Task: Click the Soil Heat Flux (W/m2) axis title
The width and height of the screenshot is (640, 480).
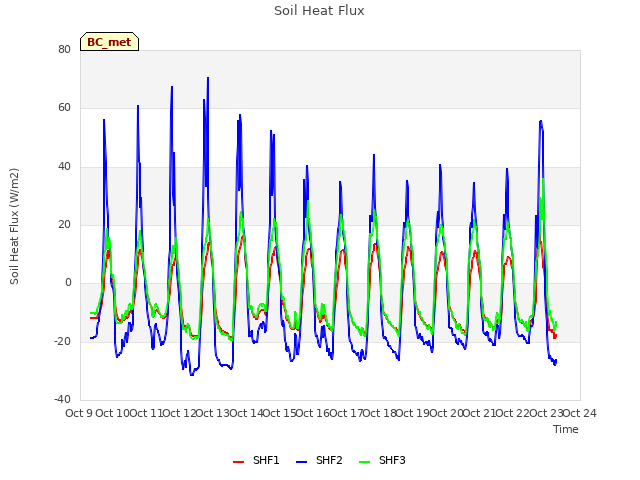Action: [14, 226]
